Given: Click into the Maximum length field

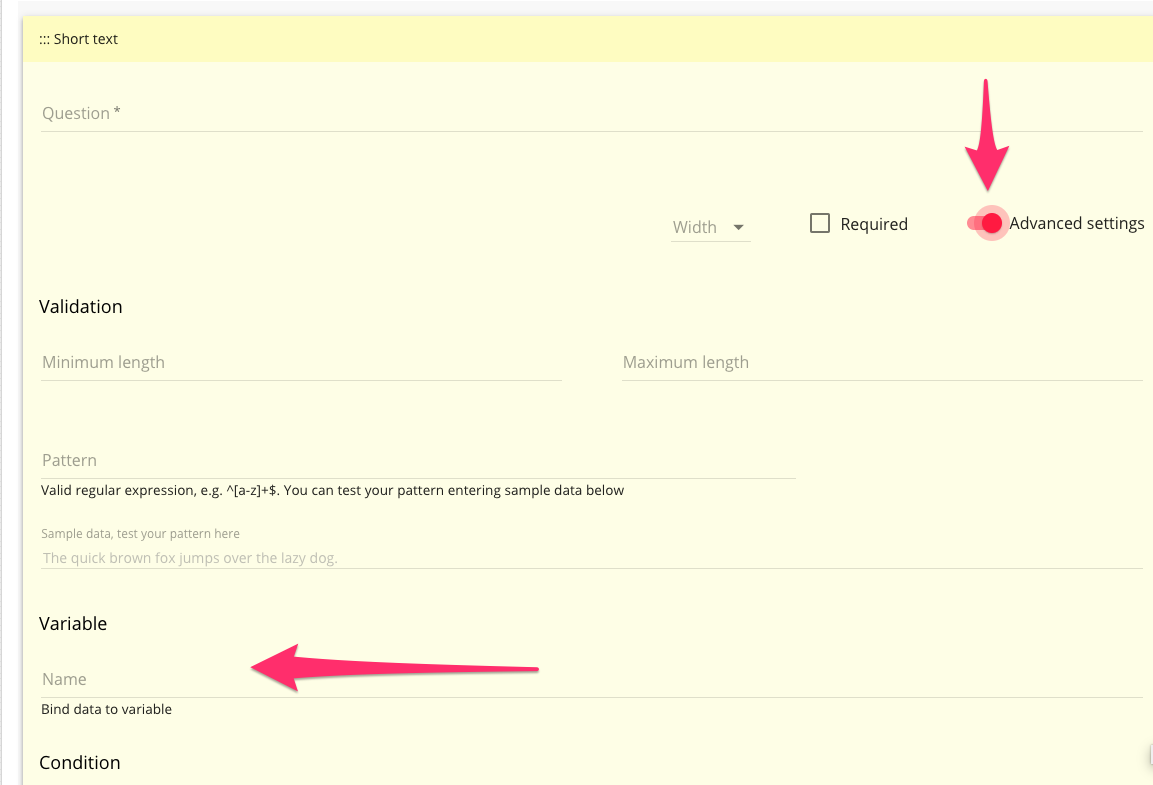Looking at the screenshot, I should 880,363.
